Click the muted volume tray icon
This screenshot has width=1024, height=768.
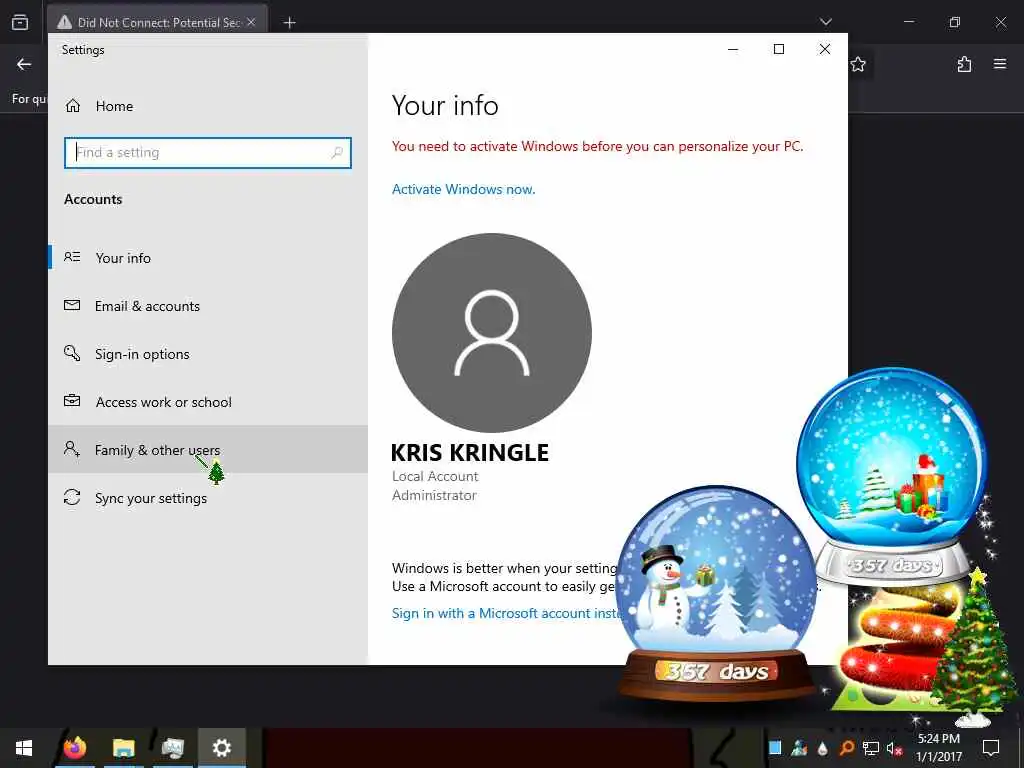click(894, 748)
